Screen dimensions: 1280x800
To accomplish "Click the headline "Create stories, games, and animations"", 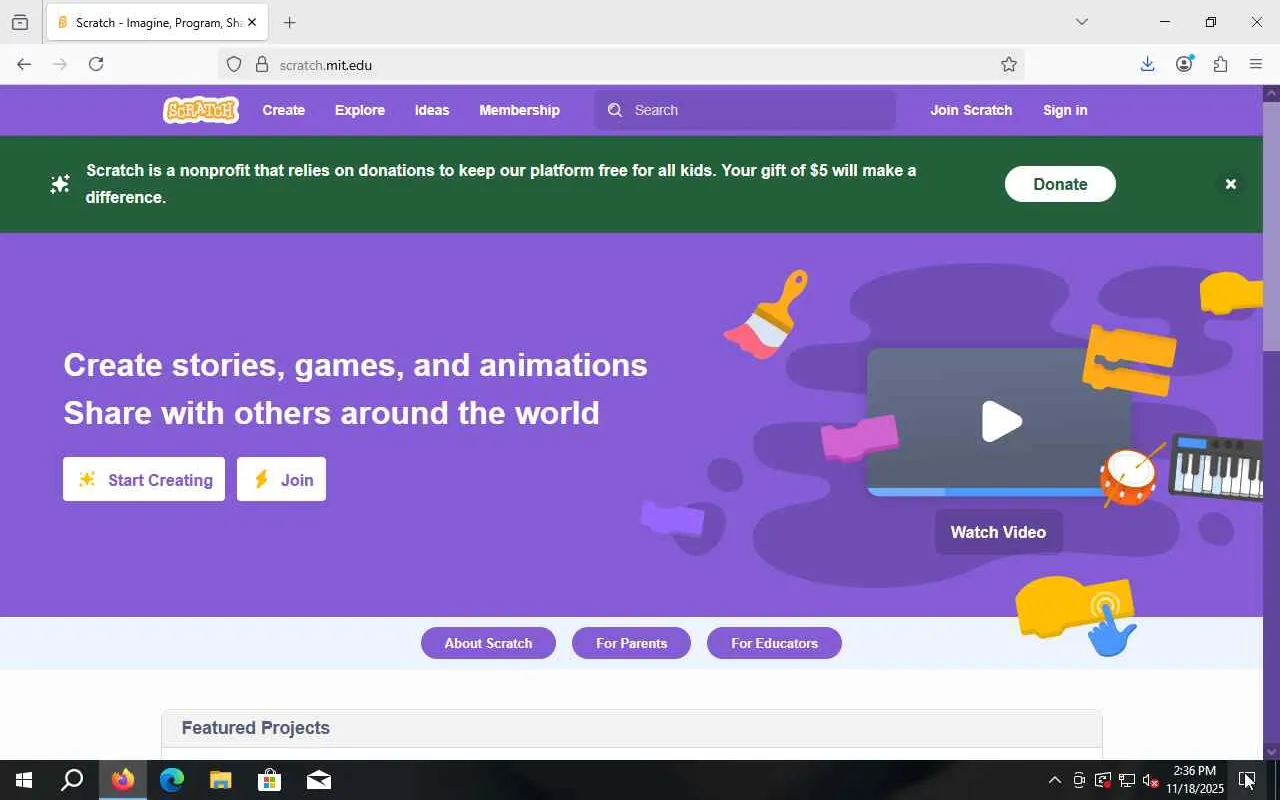I will (355, 365).
